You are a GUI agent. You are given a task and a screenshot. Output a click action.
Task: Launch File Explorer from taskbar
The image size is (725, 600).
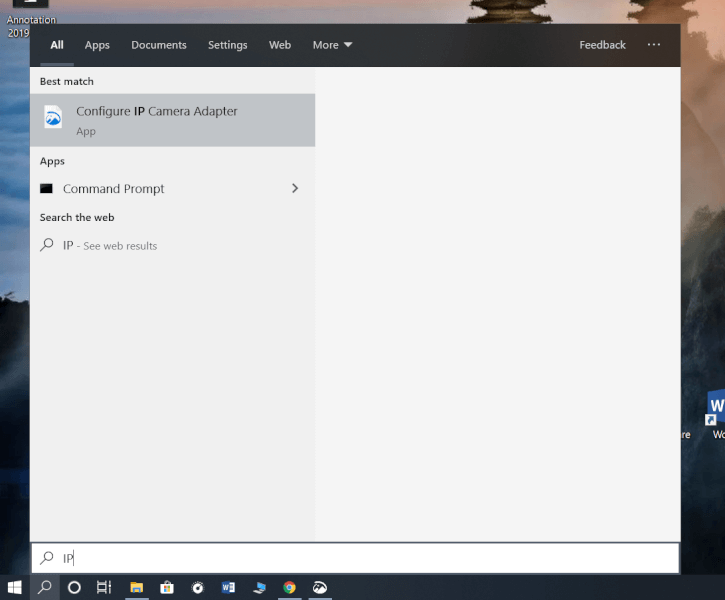(x=136, y=588)
